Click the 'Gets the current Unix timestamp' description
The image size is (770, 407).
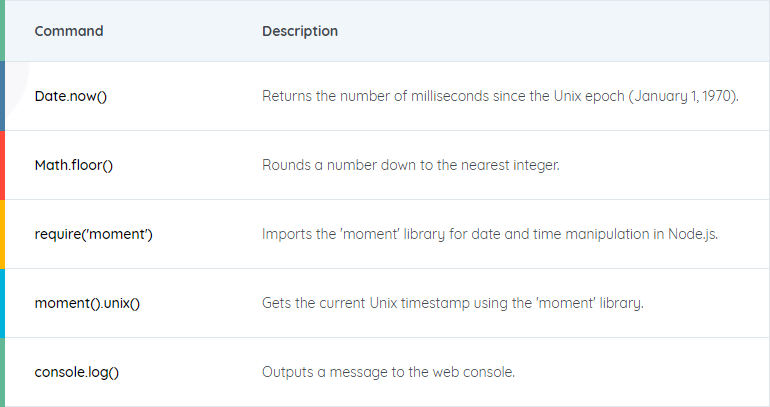[x=453, y=303]
